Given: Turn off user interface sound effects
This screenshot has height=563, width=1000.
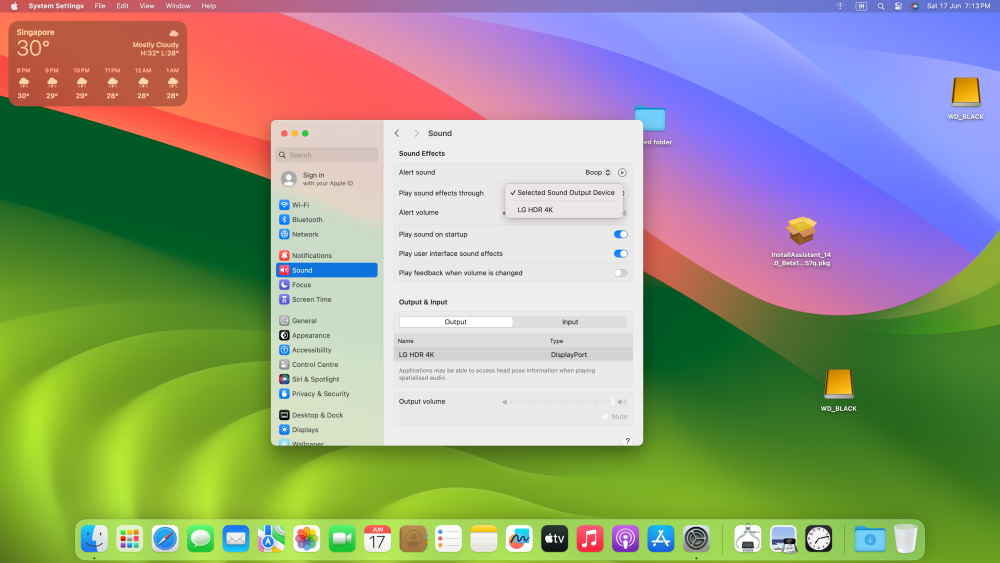Looking at the screenshot, I should [x=621, y=253].
